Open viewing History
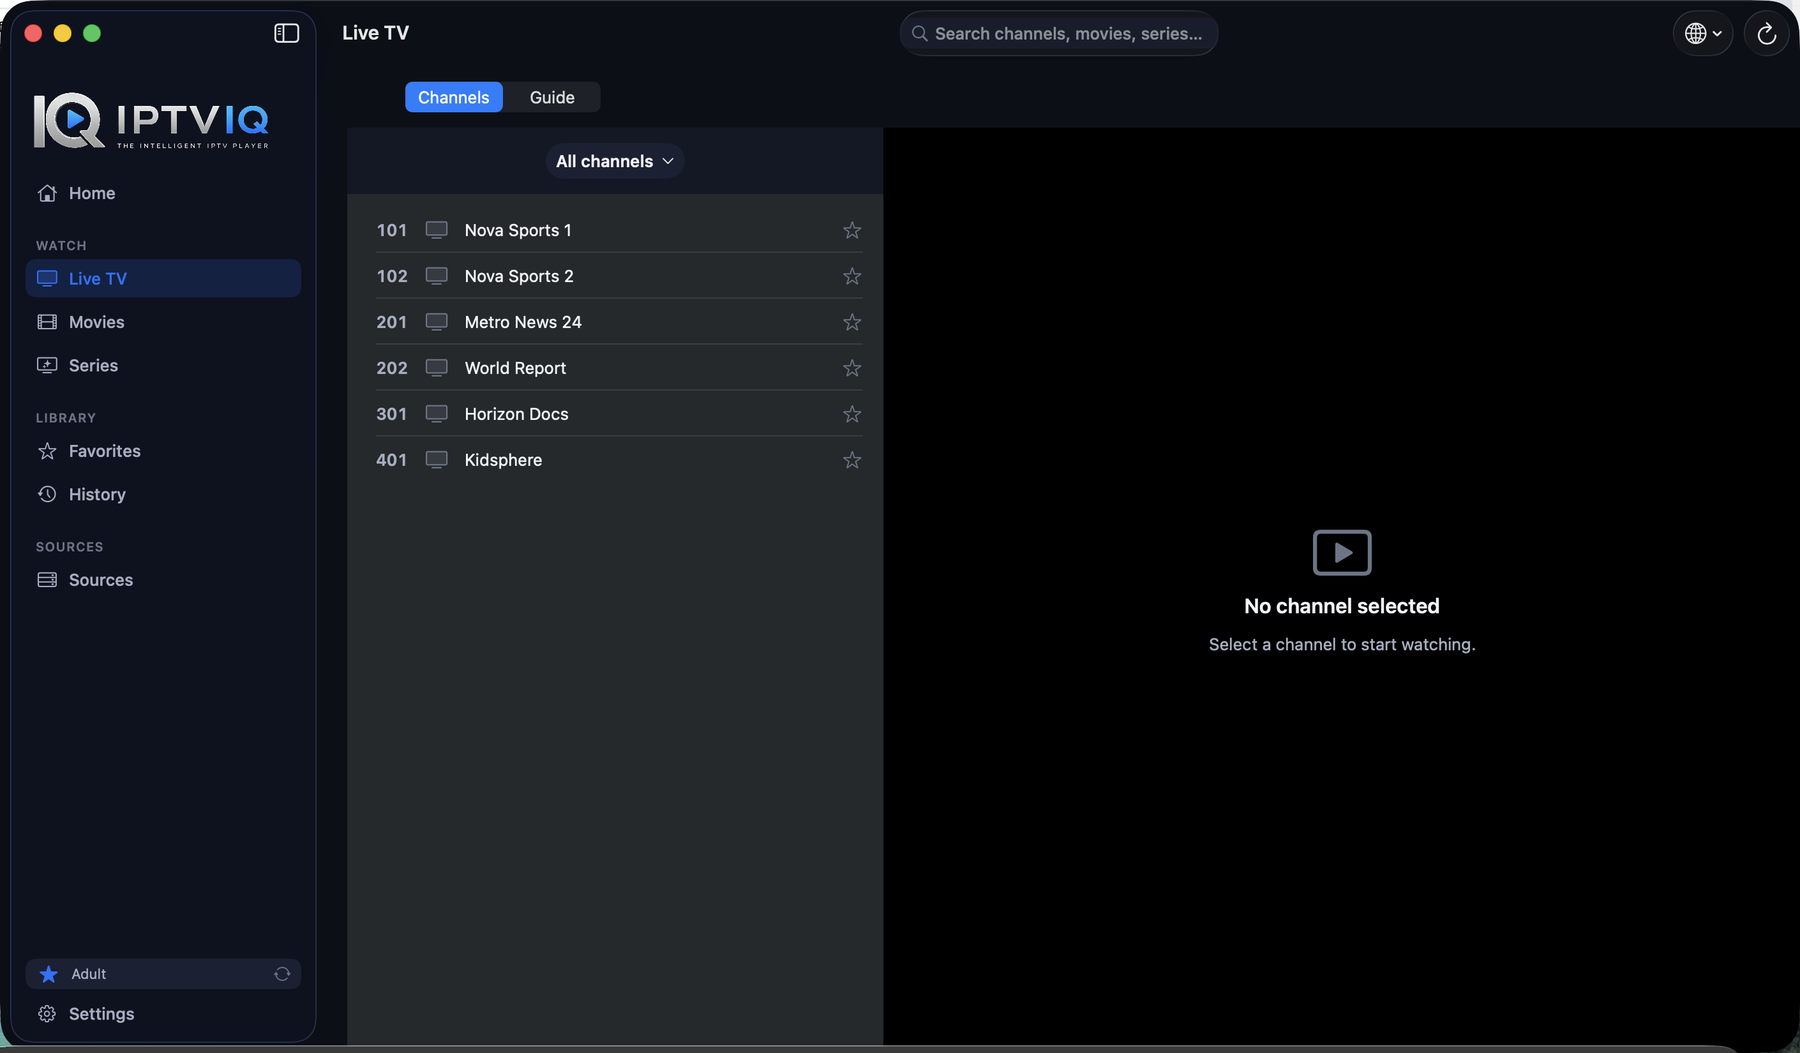1800x1053 pixels. (x=163, y=494)
